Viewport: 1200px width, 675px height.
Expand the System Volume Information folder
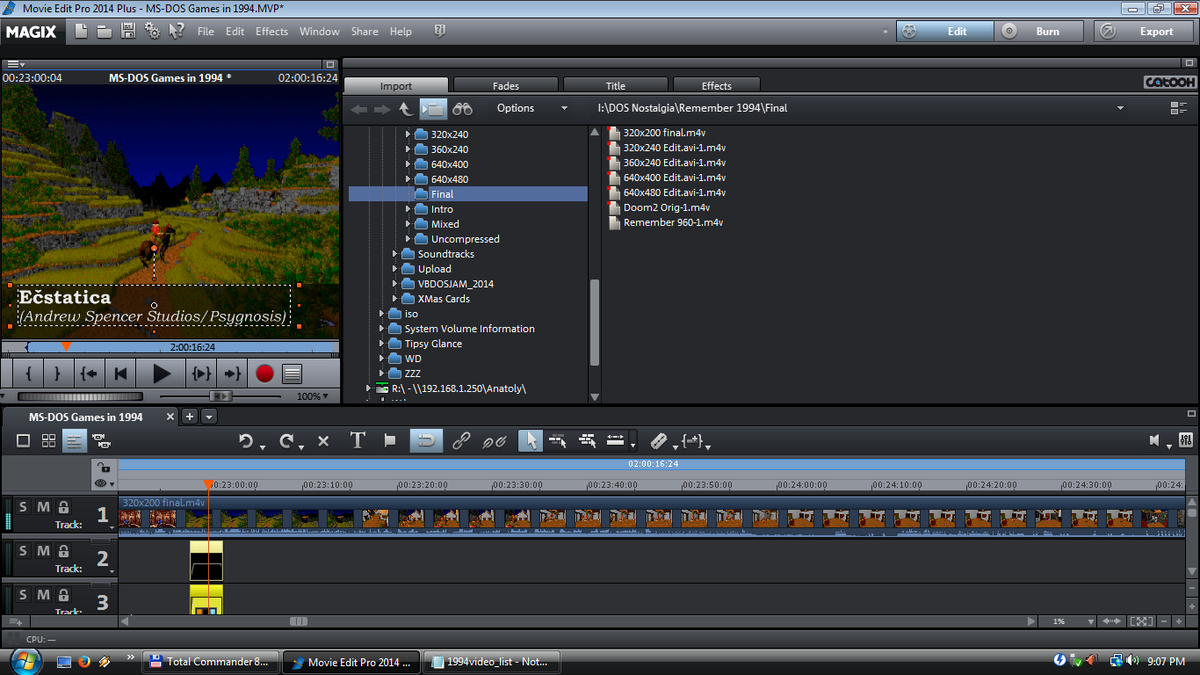coord(381,328)
